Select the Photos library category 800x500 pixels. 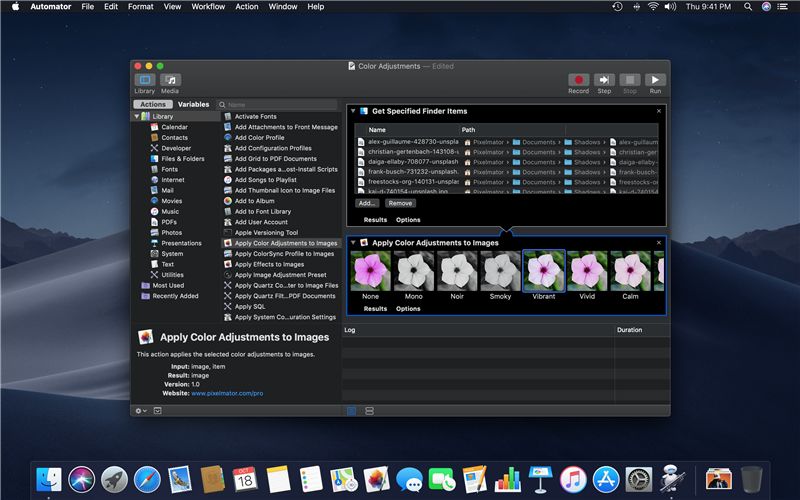(172, 232)
